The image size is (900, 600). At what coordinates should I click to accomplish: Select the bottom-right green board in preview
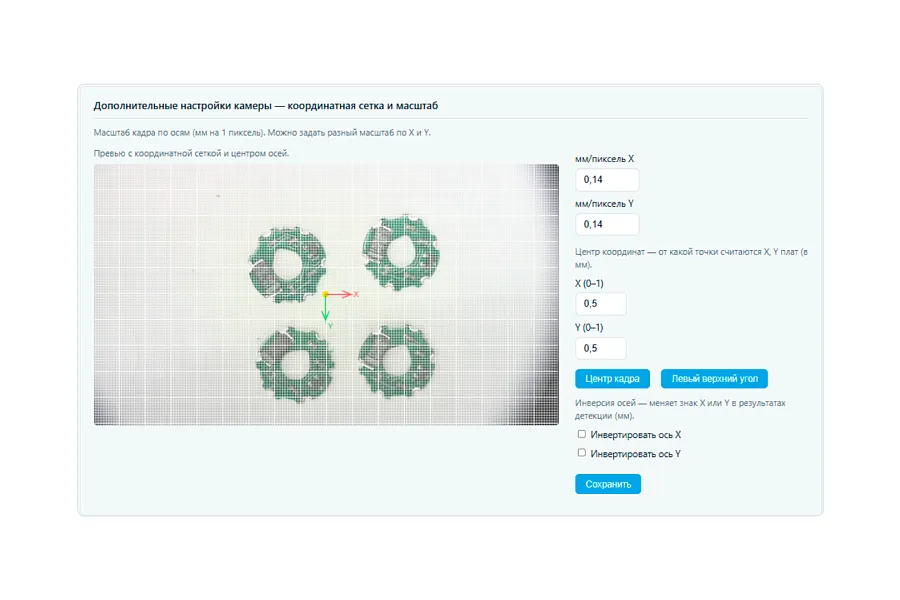[x=397, y=361]
